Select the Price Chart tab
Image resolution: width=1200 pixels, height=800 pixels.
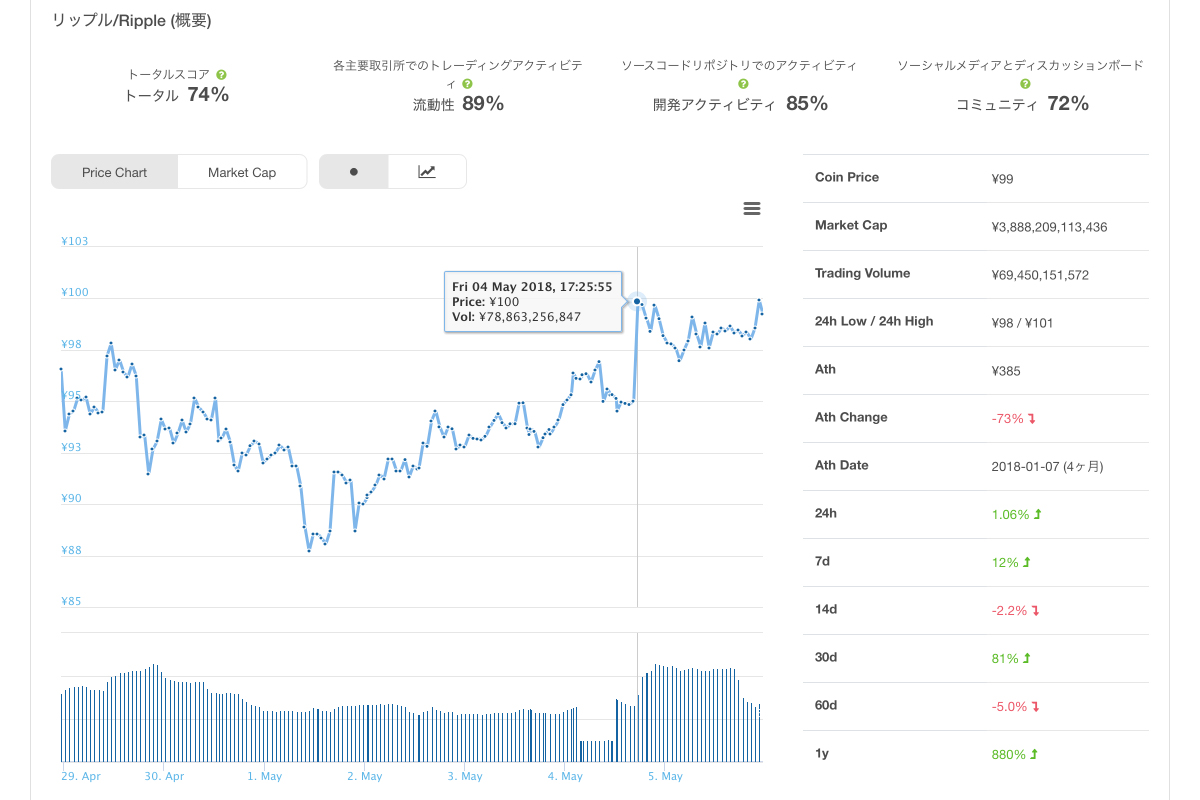pyautogui.click(x=115, y=172)
